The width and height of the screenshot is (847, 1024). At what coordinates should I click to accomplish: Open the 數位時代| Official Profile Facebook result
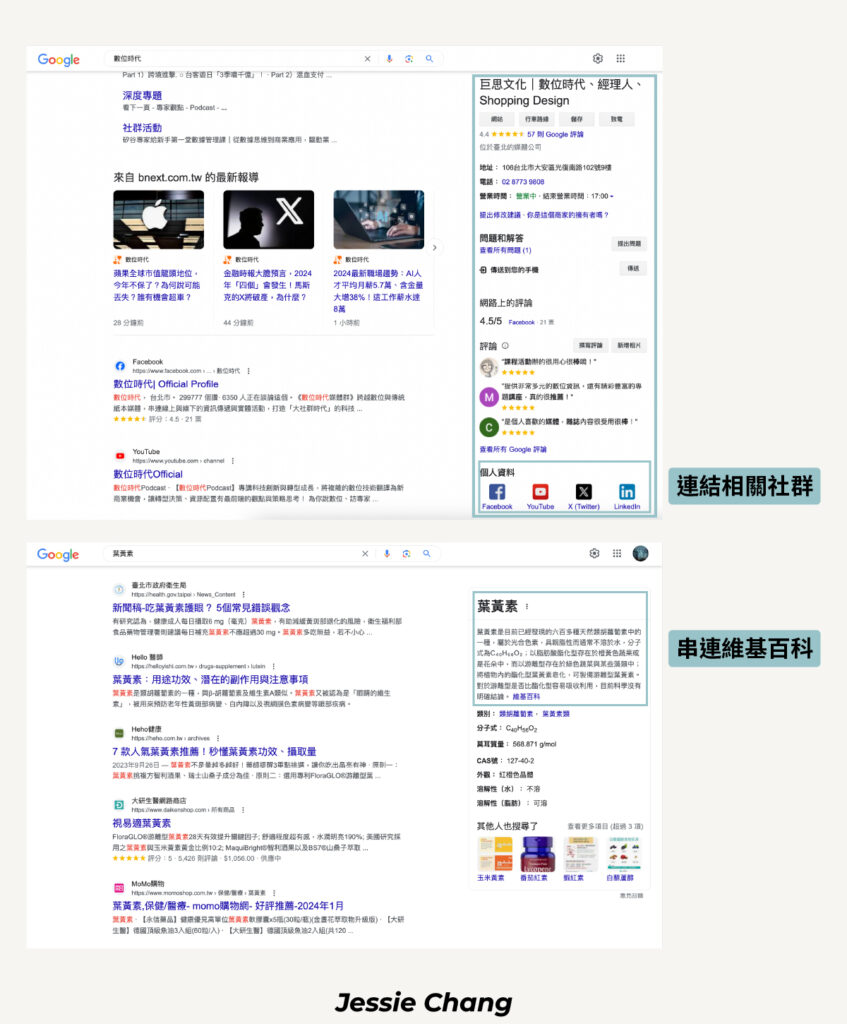coord(166,384)
